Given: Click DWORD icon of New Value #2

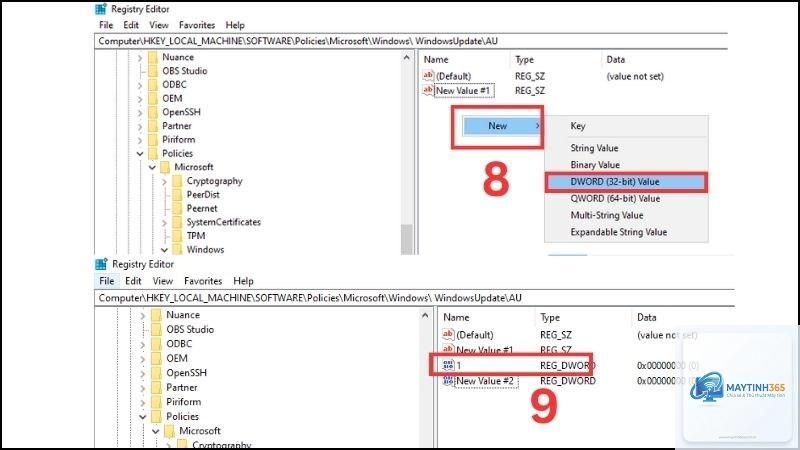Looking at the screenshot, I should pos(448,381).
